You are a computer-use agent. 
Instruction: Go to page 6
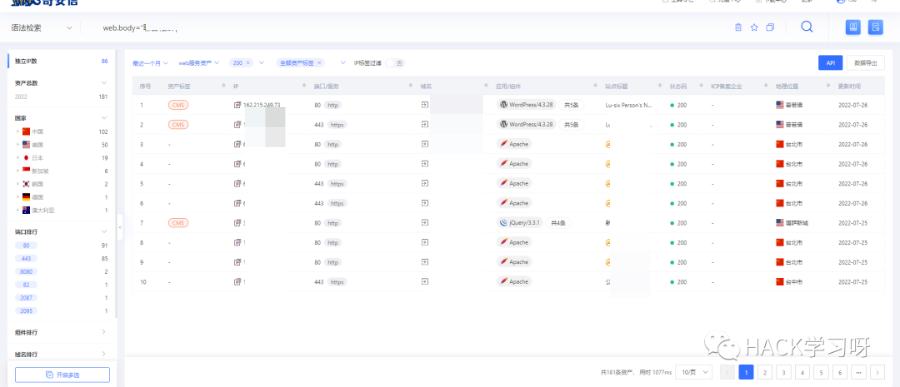[840, 372]
